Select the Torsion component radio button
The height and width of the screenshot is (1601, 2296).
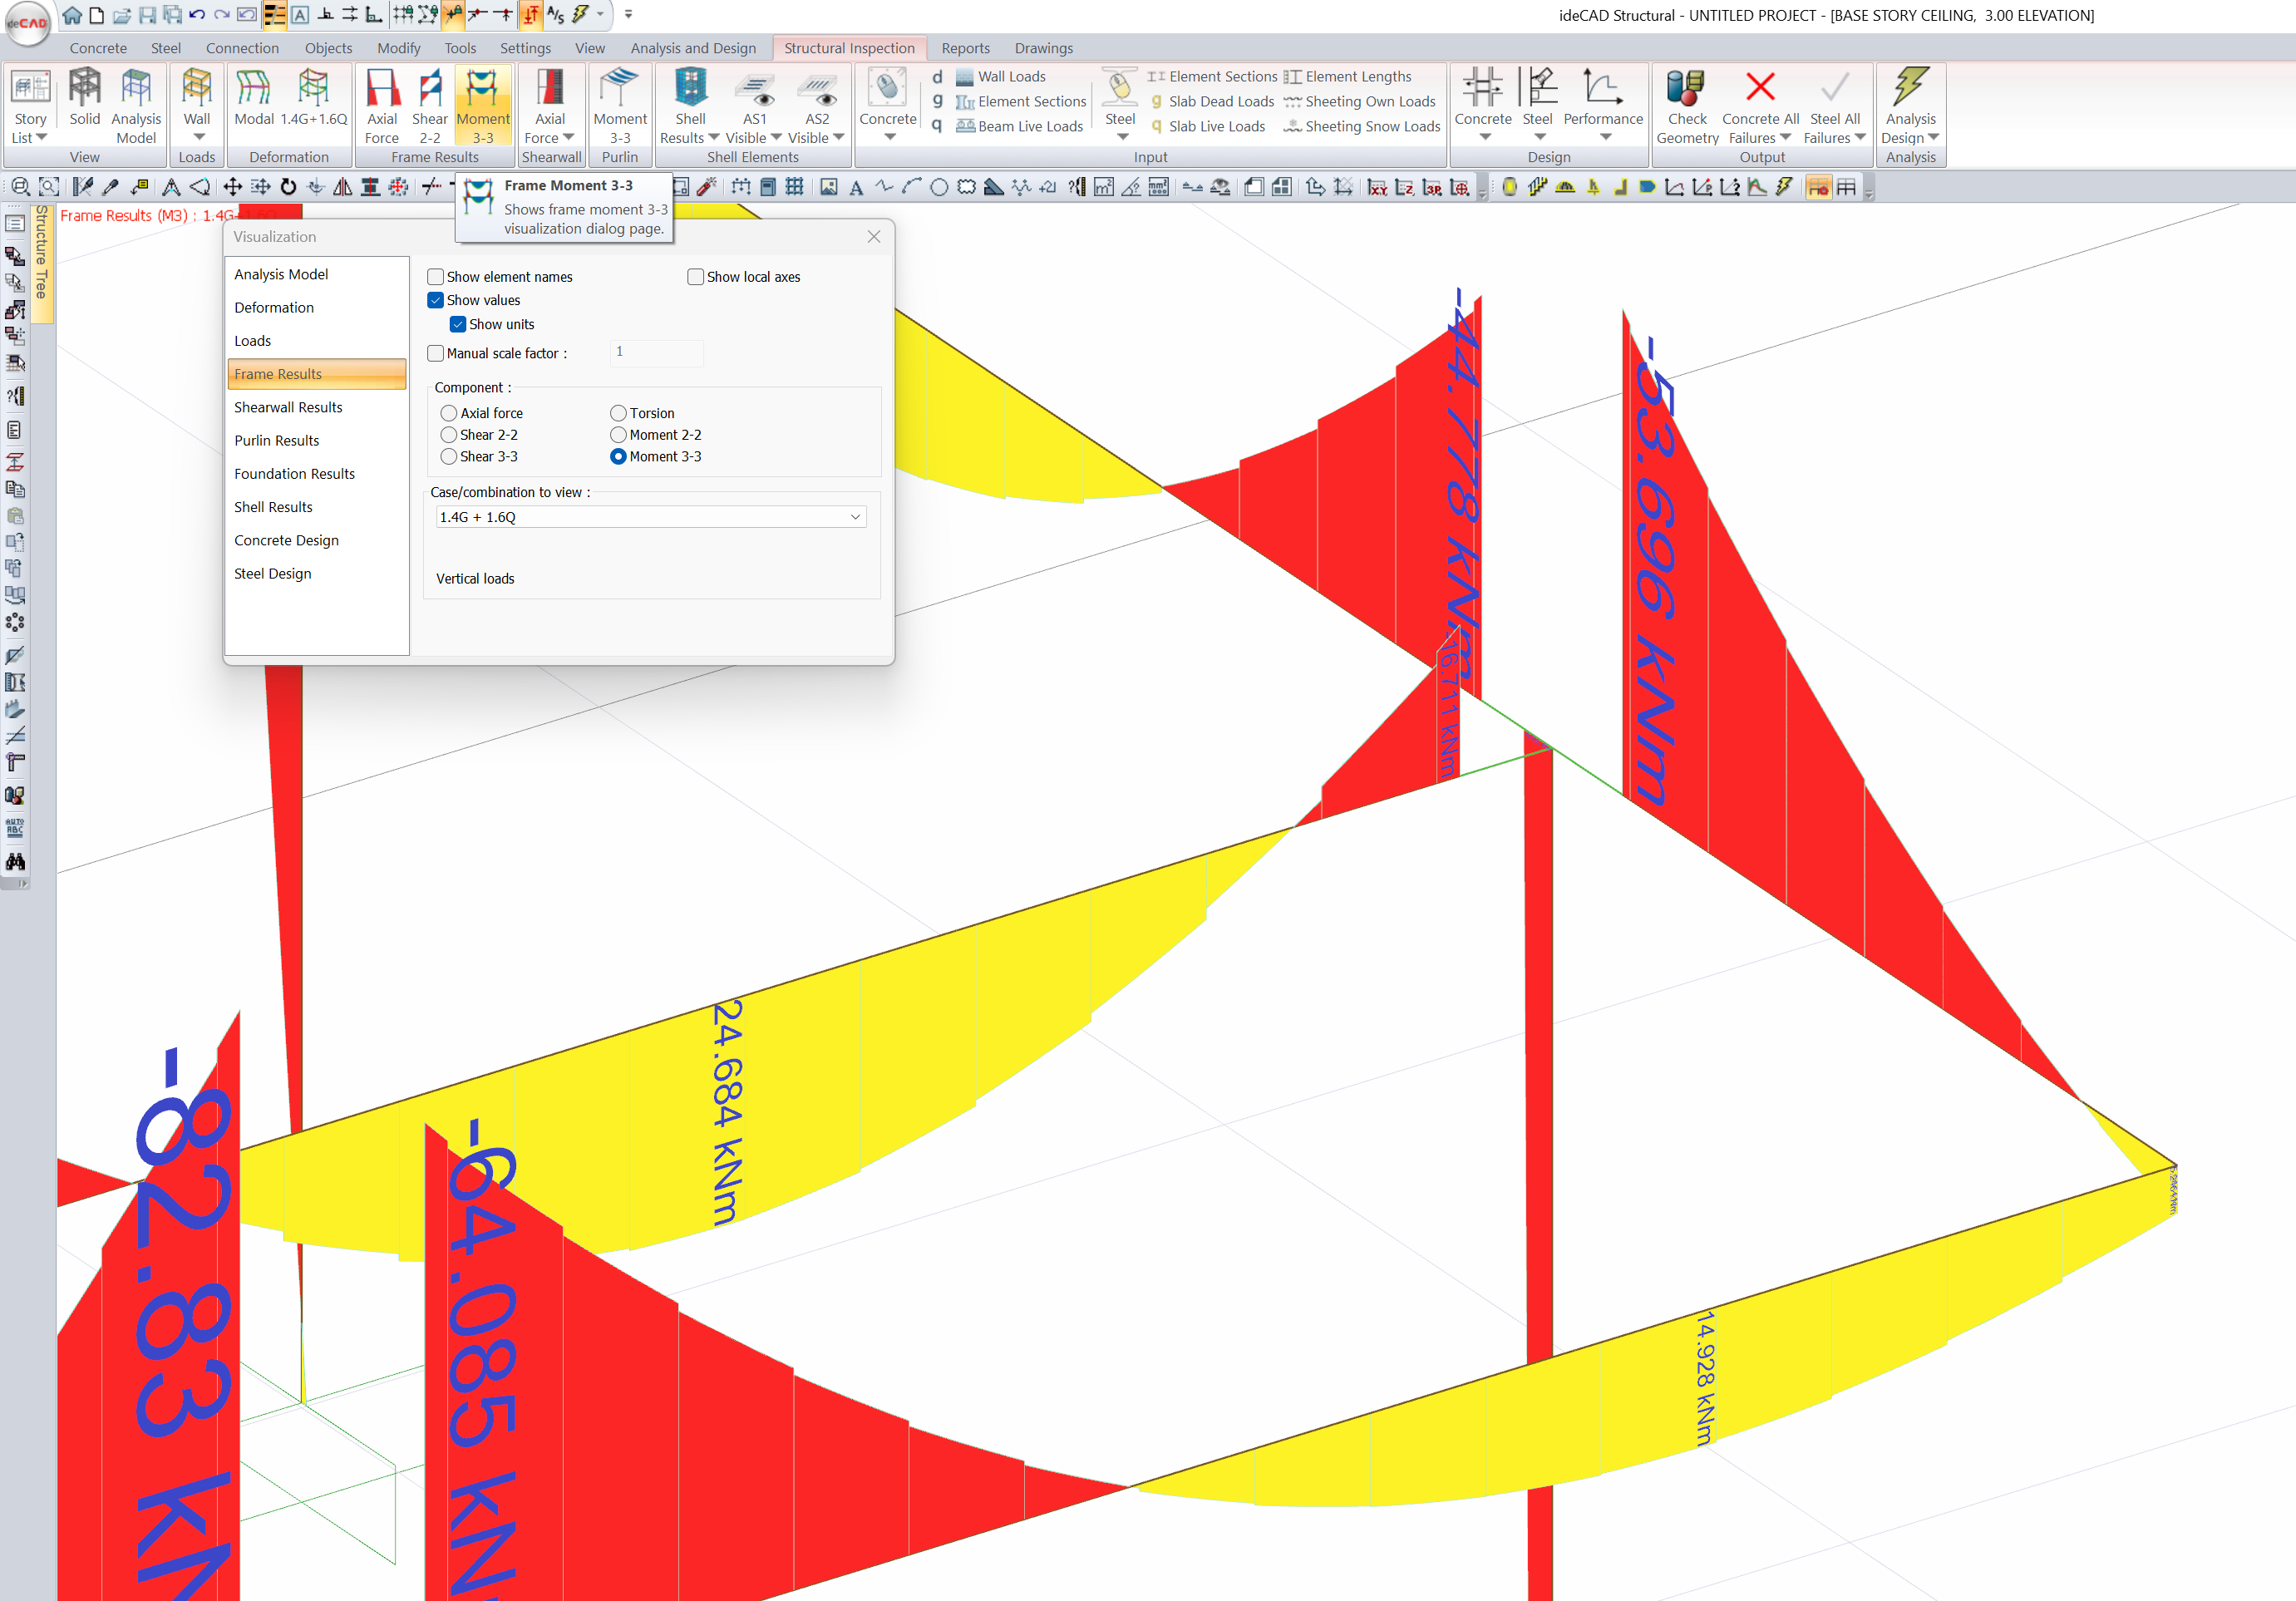[x=619, y=413]
